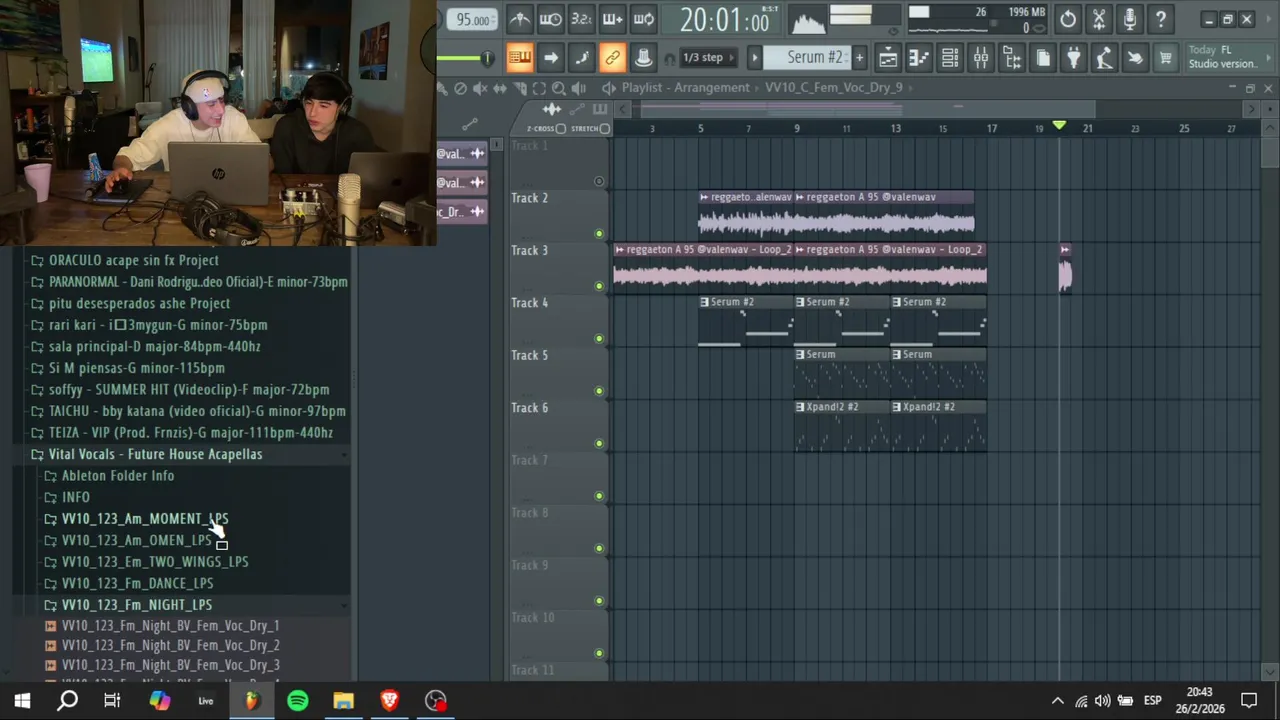Open the shopping cart content library icon

(1166, 58)
